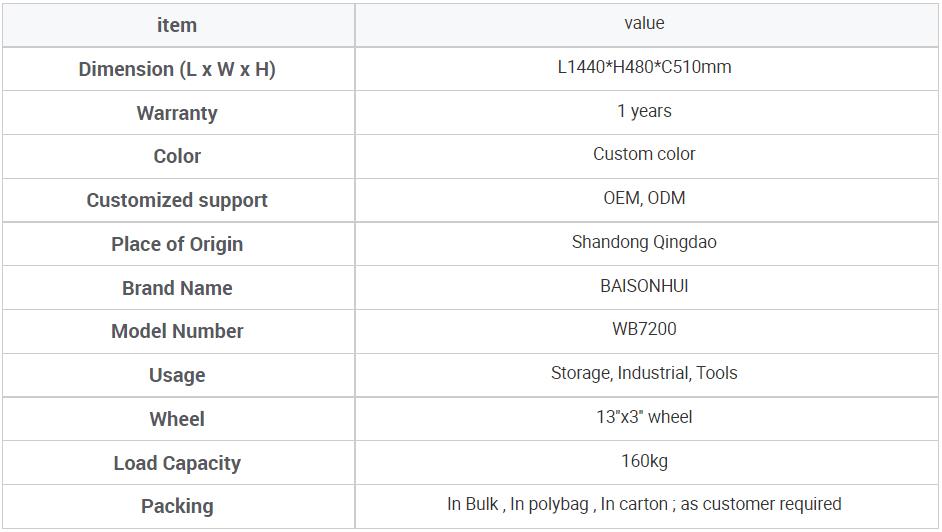Screen dimensions: 942x532
Task: Select the Color row label
Action: (177, 156)
